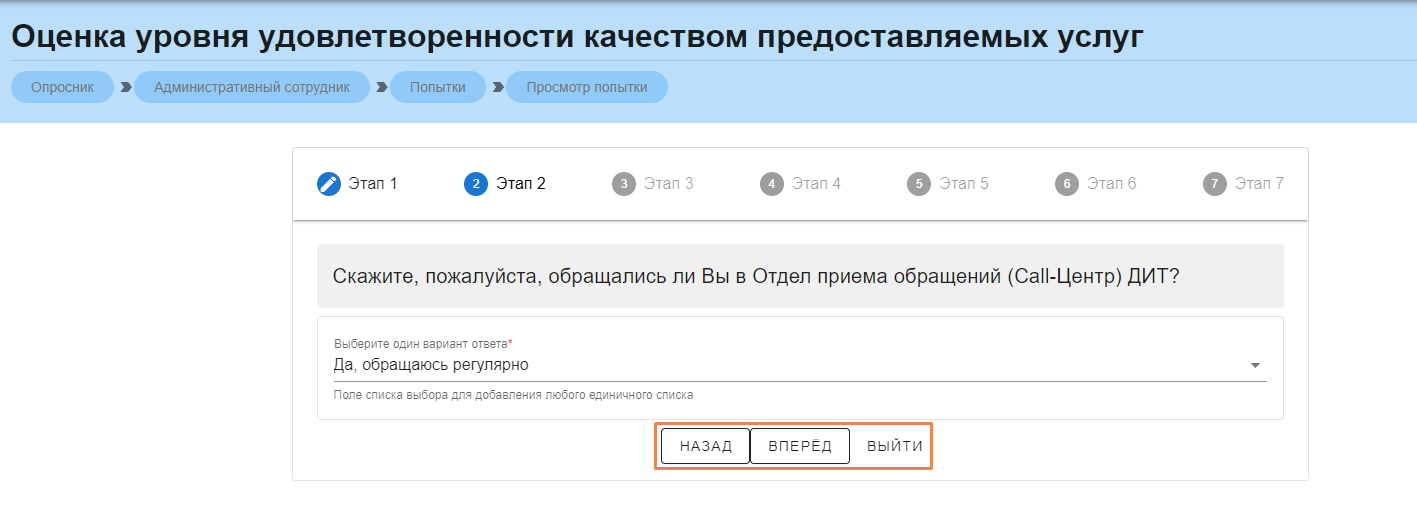Click the gray step circle numbered 3
Image resolution: width=1417 pixels, height=527 pixels.
[x=624, y=184]
